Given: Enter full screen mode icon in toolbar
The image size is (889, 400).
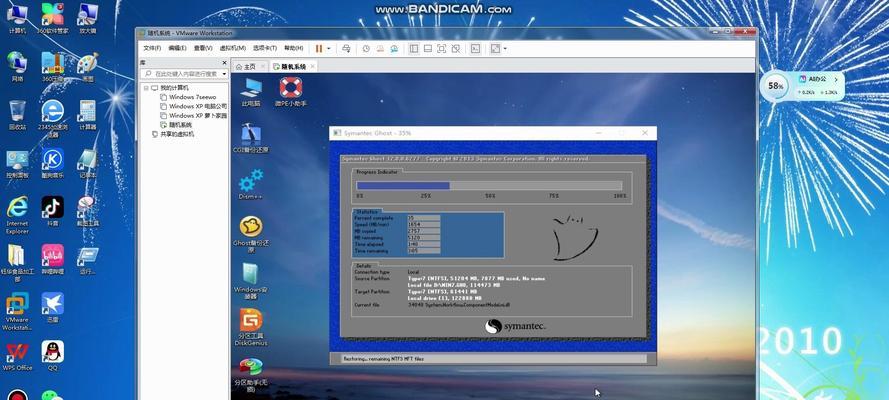Looking at the screenshot, I should (x=442, y=49).
